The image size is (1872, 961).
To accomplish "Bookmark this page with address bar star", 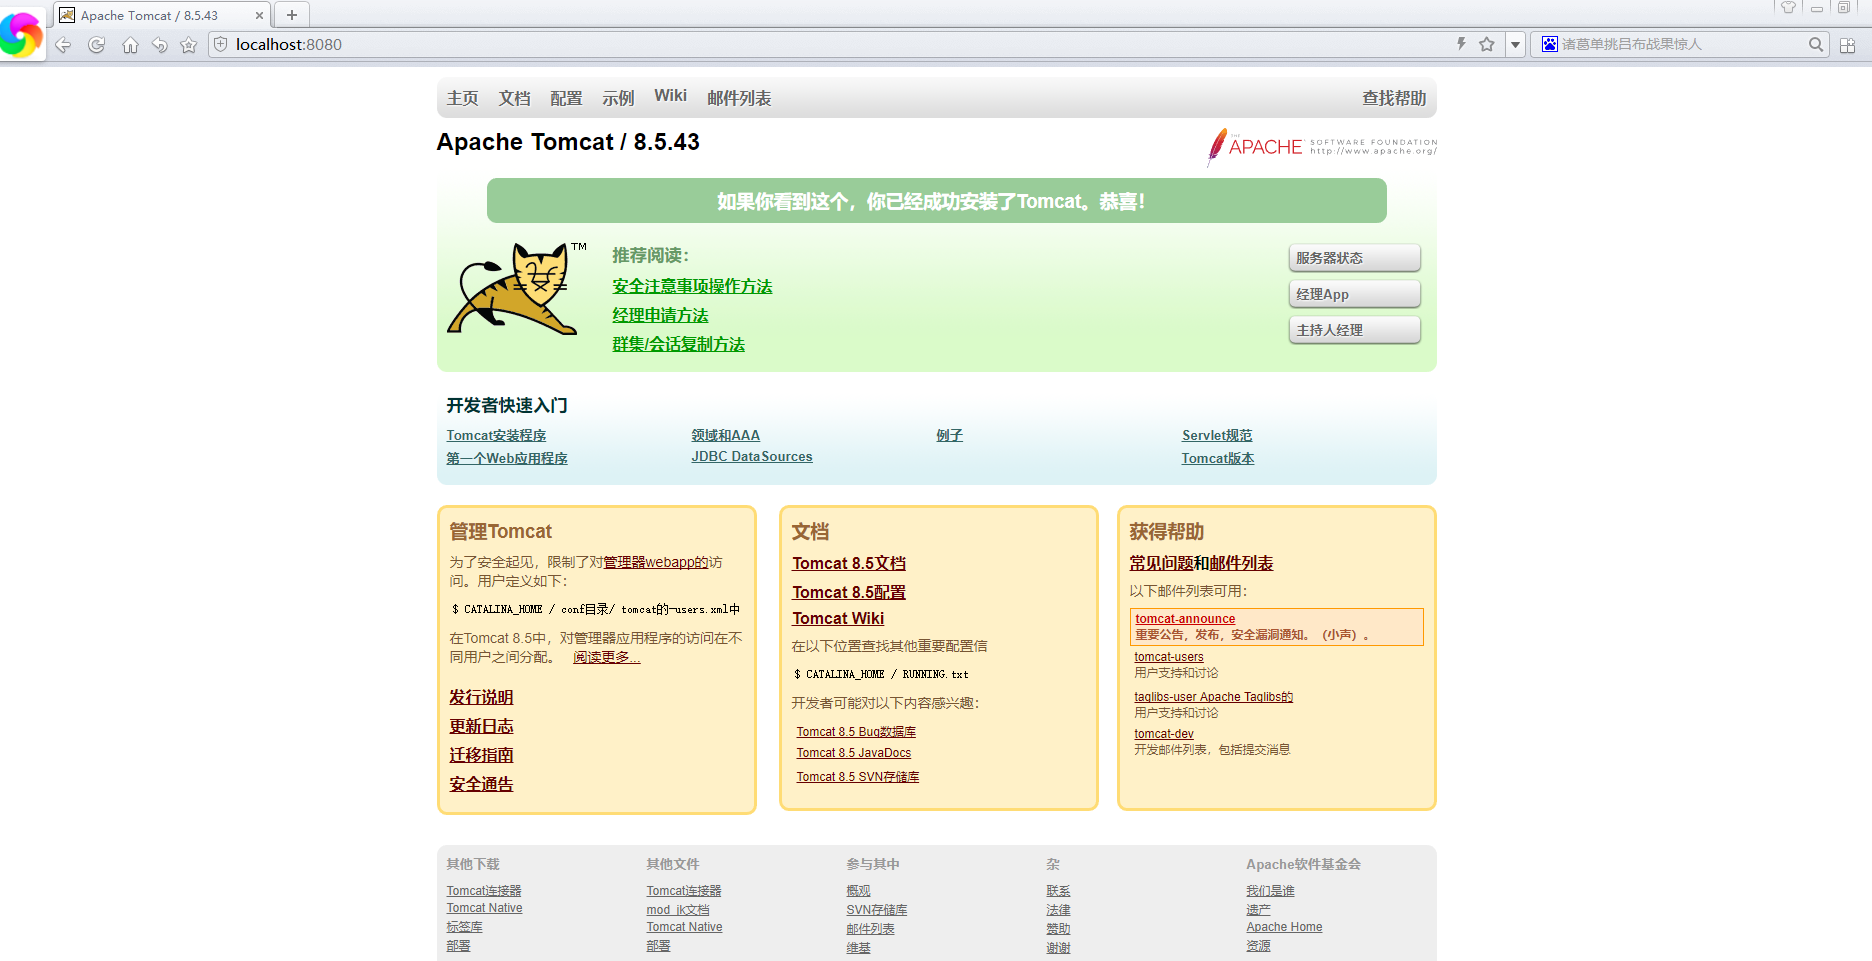I will [x=1487, y=44].
